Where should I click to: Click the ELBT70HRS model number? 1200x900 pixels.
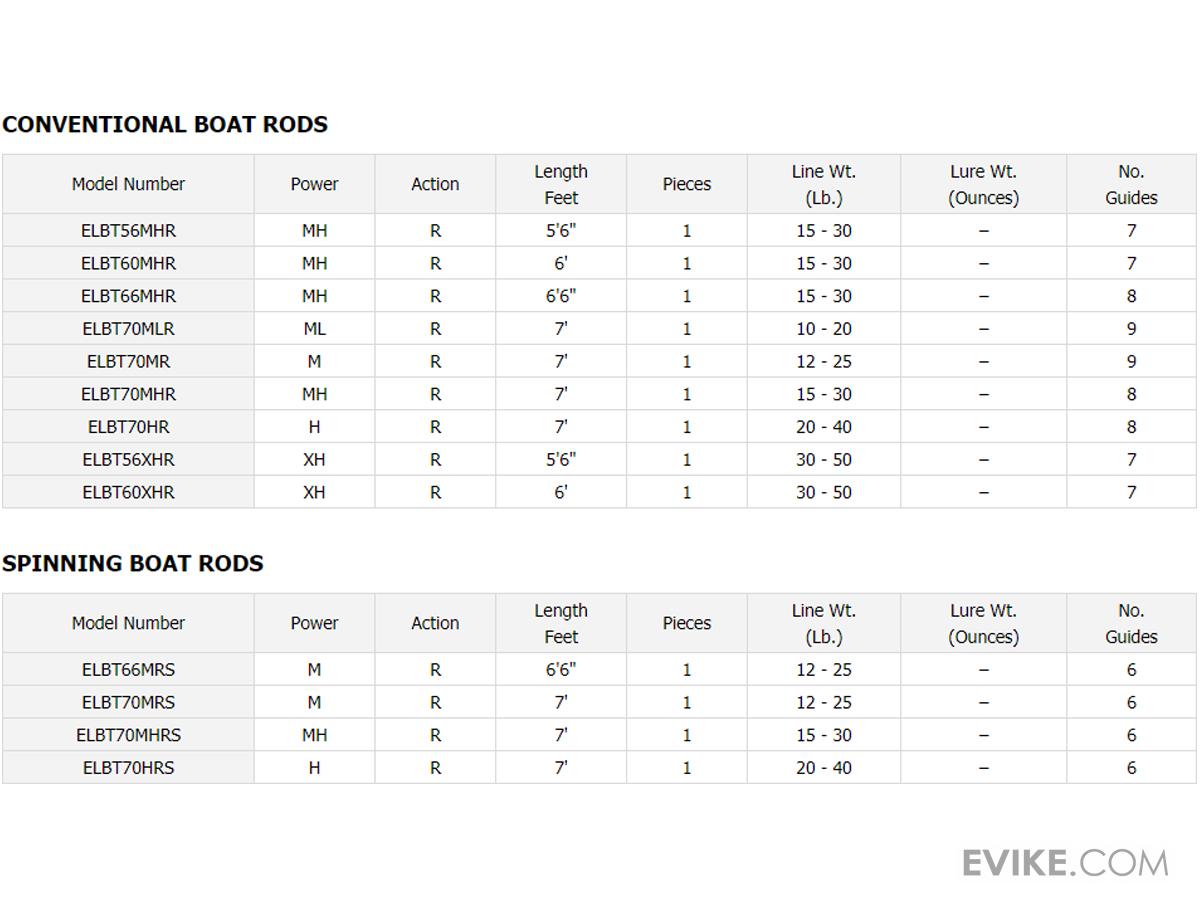[128, 768]
